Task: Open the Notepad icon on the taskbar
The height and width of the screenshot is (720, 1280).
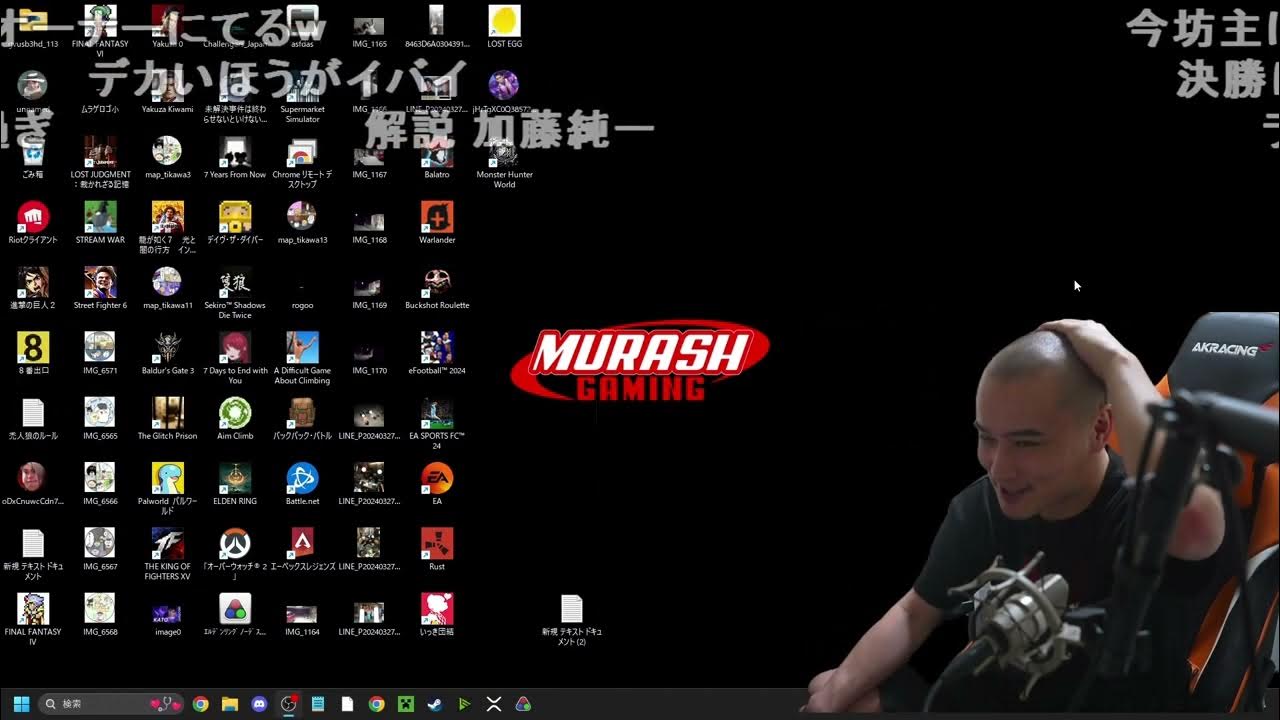Action: pyautogui.click(x=318, y=704)
